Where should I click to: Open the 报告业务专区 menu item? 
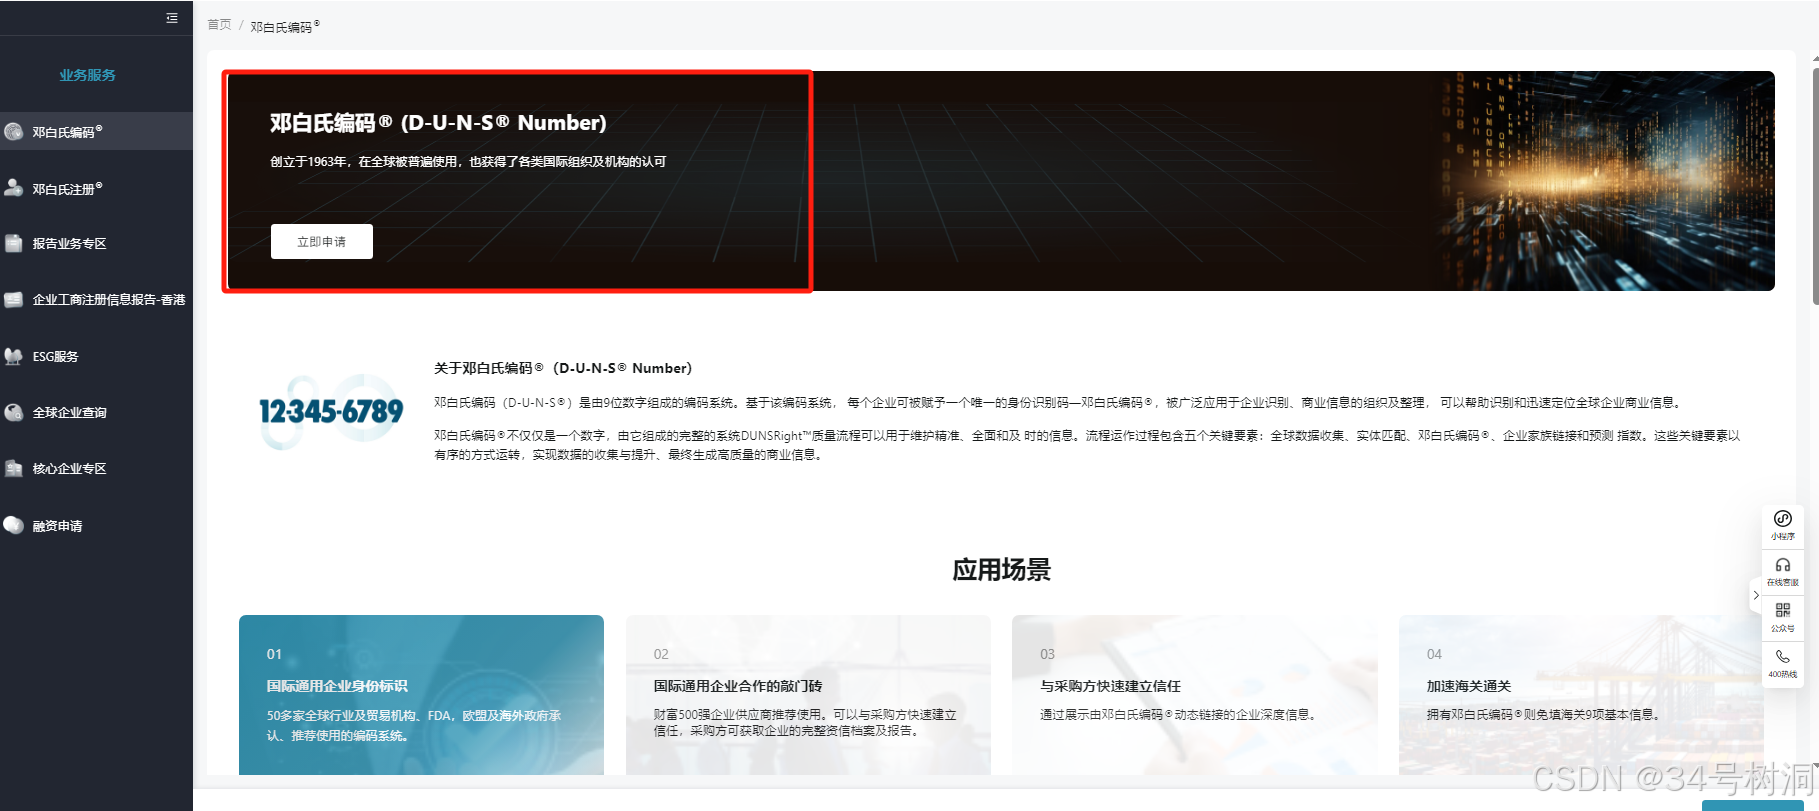[96, 243]
